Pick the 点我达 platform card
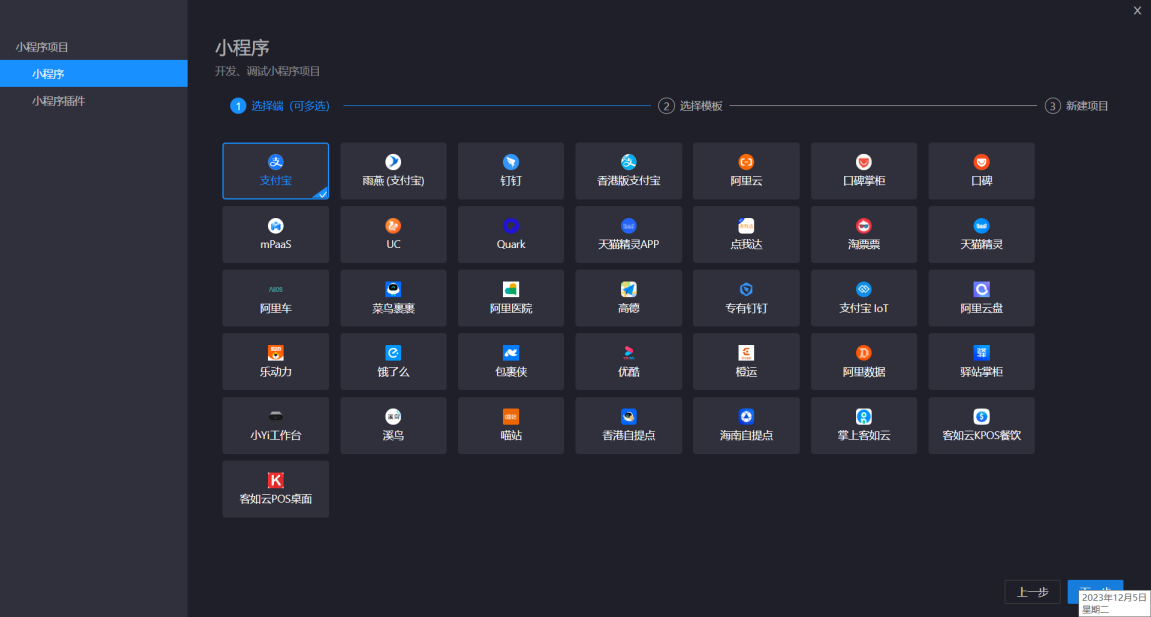Screen dimensions: 1151x617 point(746,235)
